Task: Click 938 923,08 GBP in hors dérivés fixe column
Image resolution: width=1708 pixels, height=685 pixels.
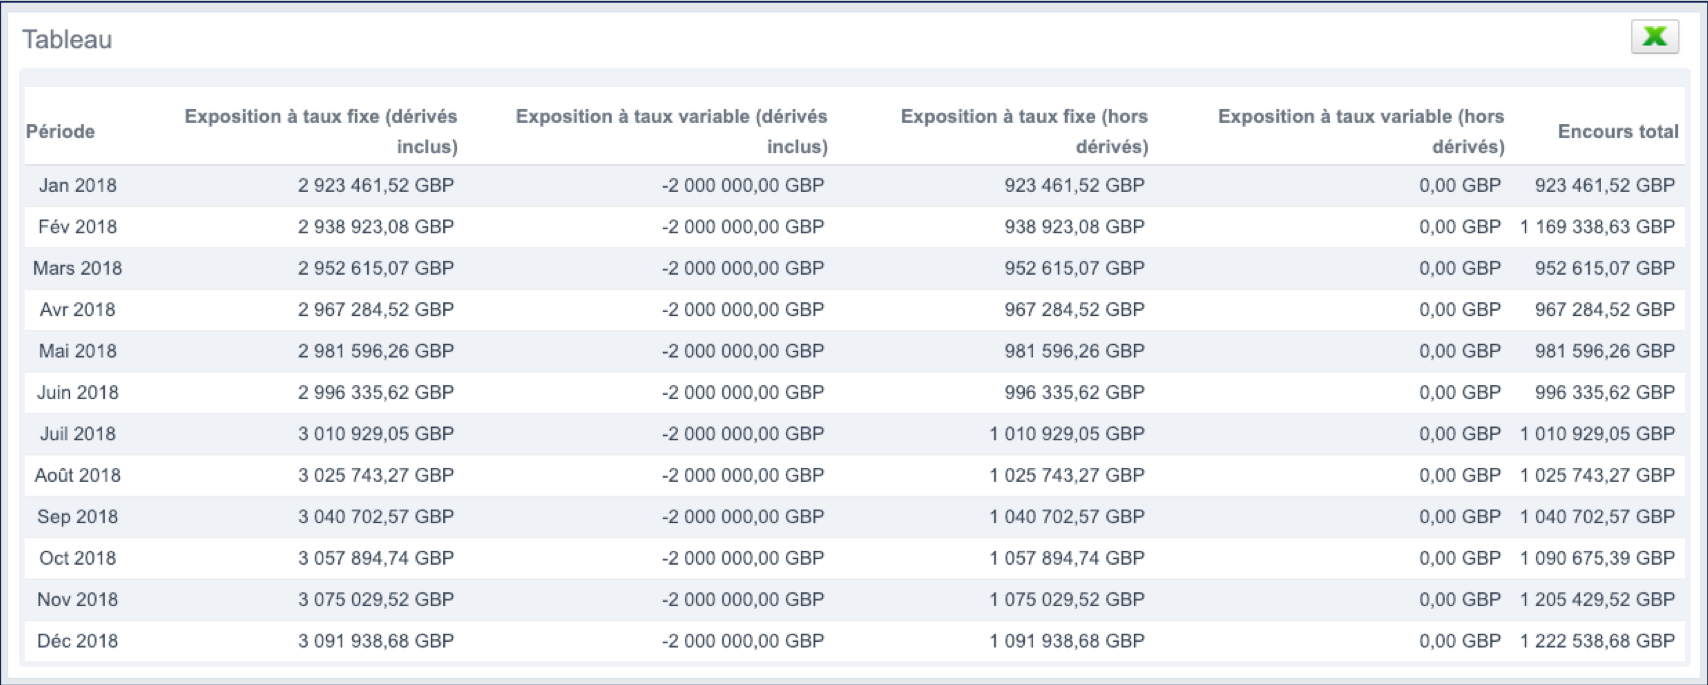Action: 1075,227
